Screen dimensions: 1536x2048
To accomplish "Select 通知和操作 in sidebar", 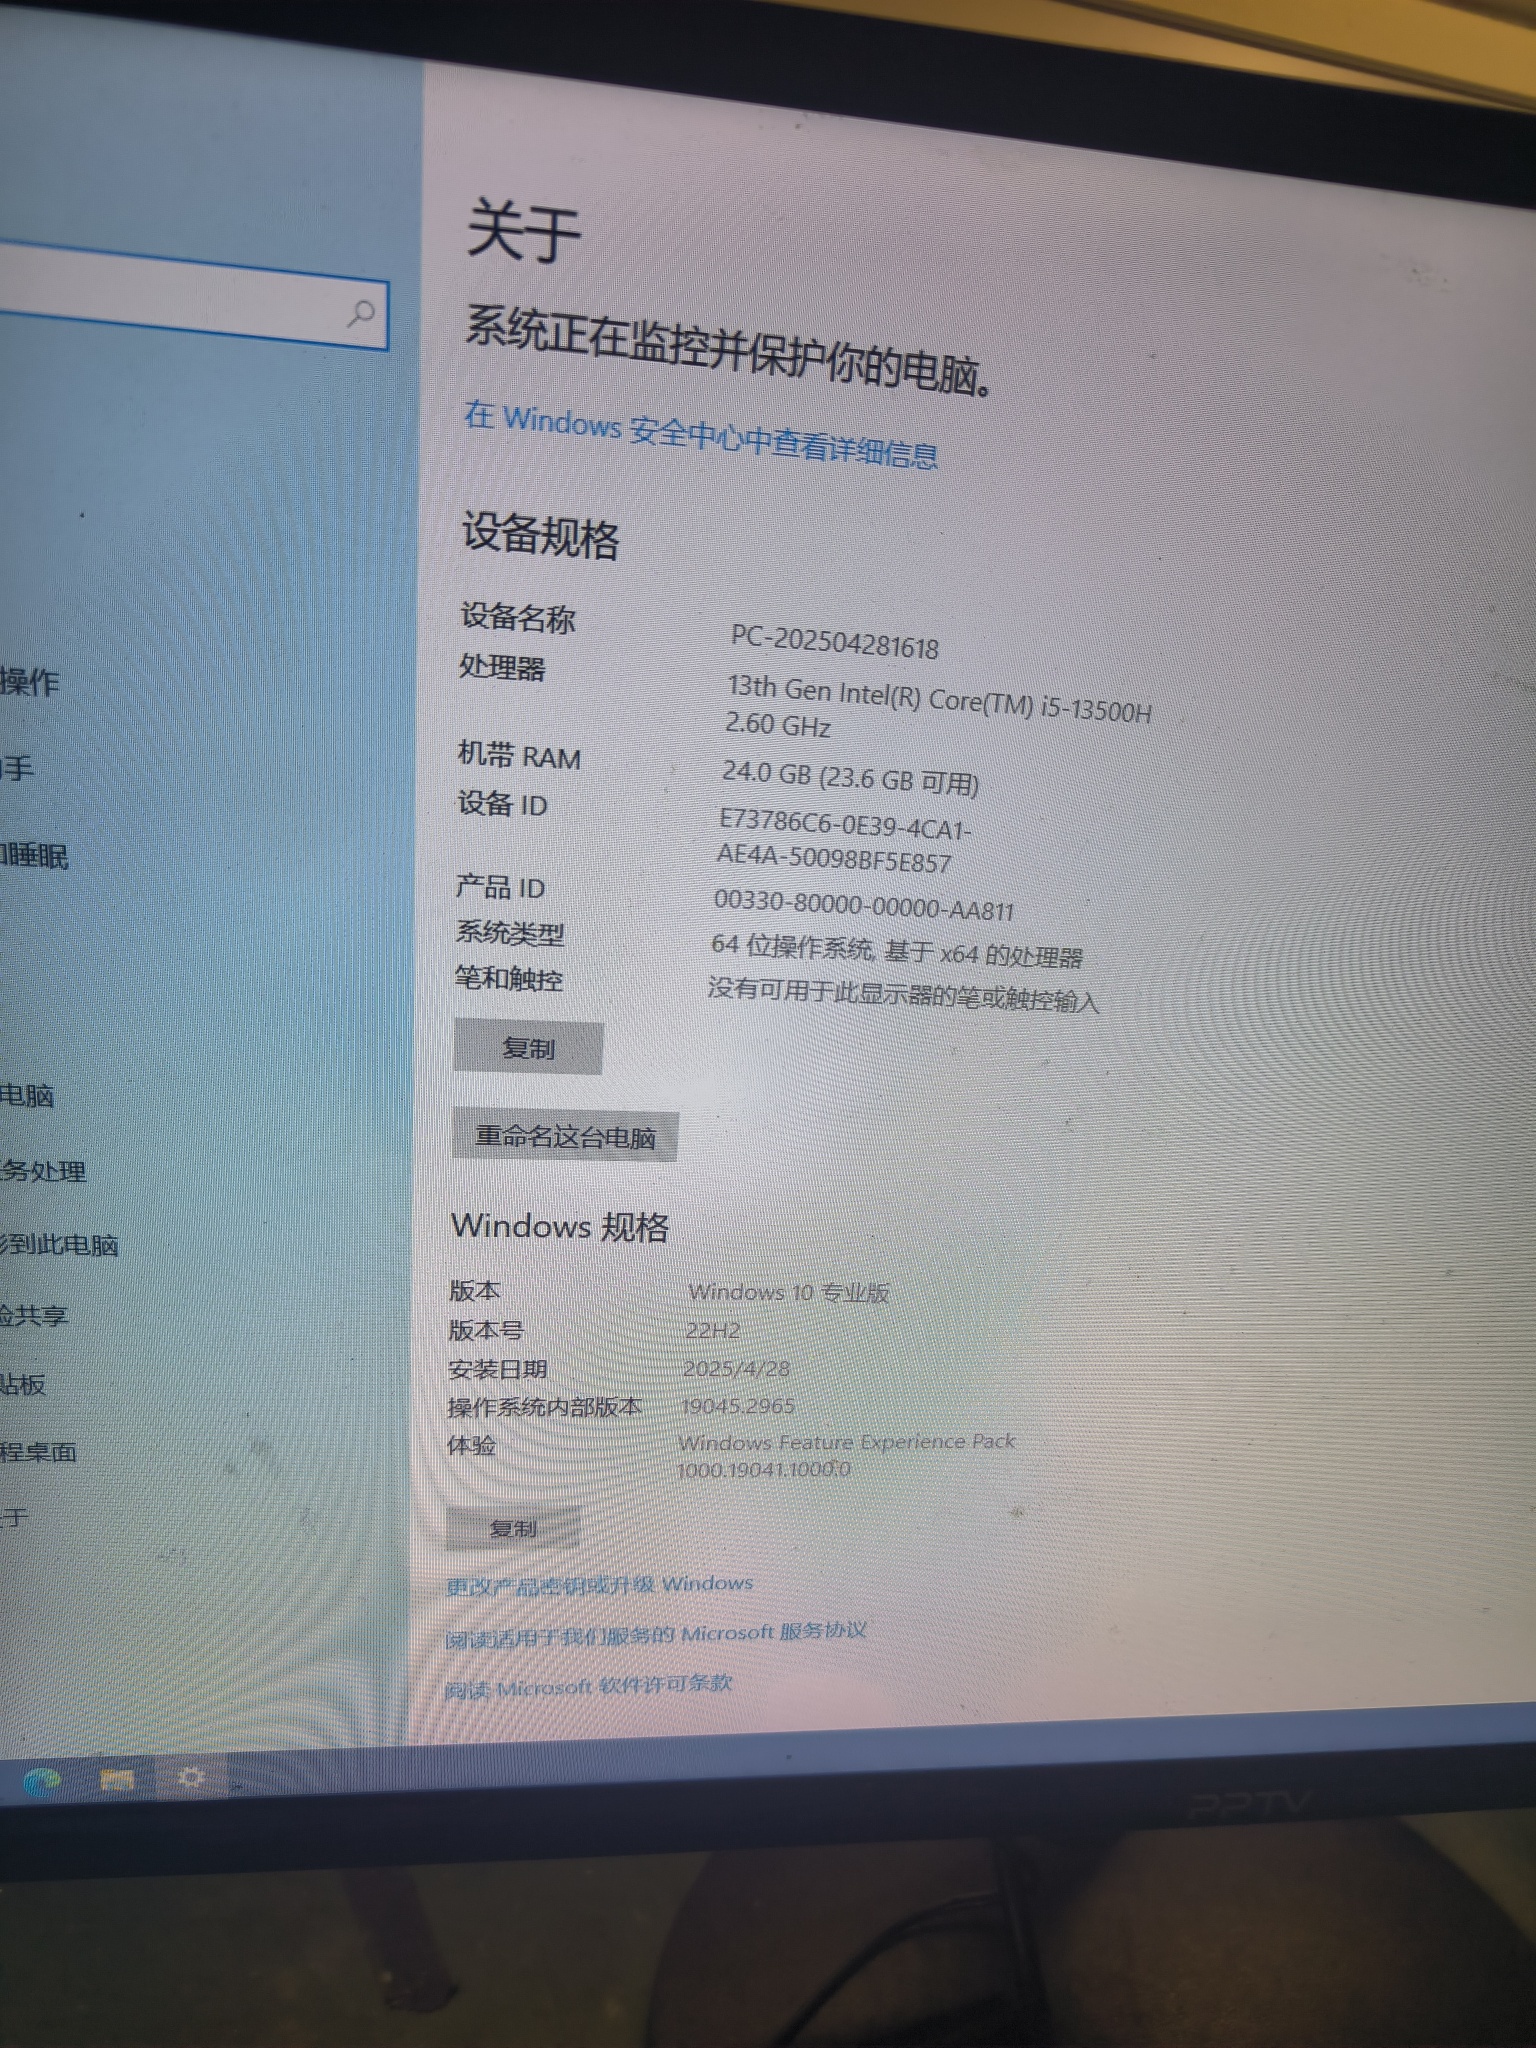I will [x=30, y=683].
